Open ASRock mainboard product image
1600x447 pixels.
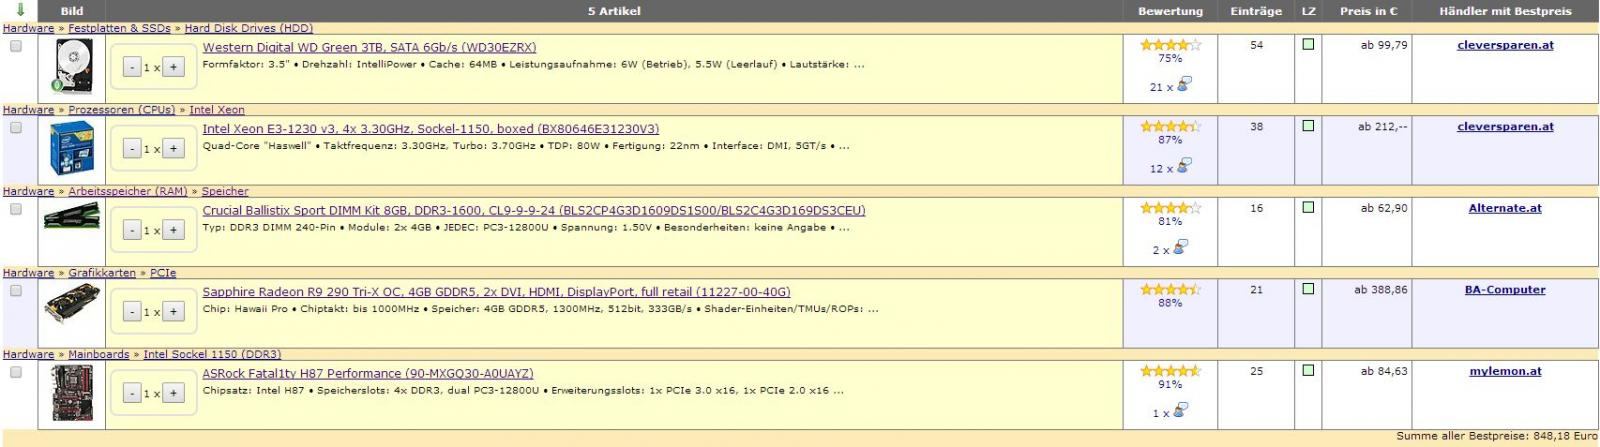tap(72, 393)
